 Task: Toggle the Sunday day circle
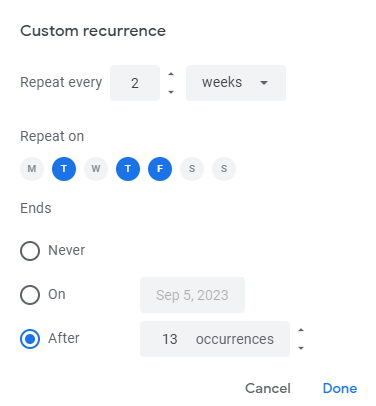tap(224, 169)
